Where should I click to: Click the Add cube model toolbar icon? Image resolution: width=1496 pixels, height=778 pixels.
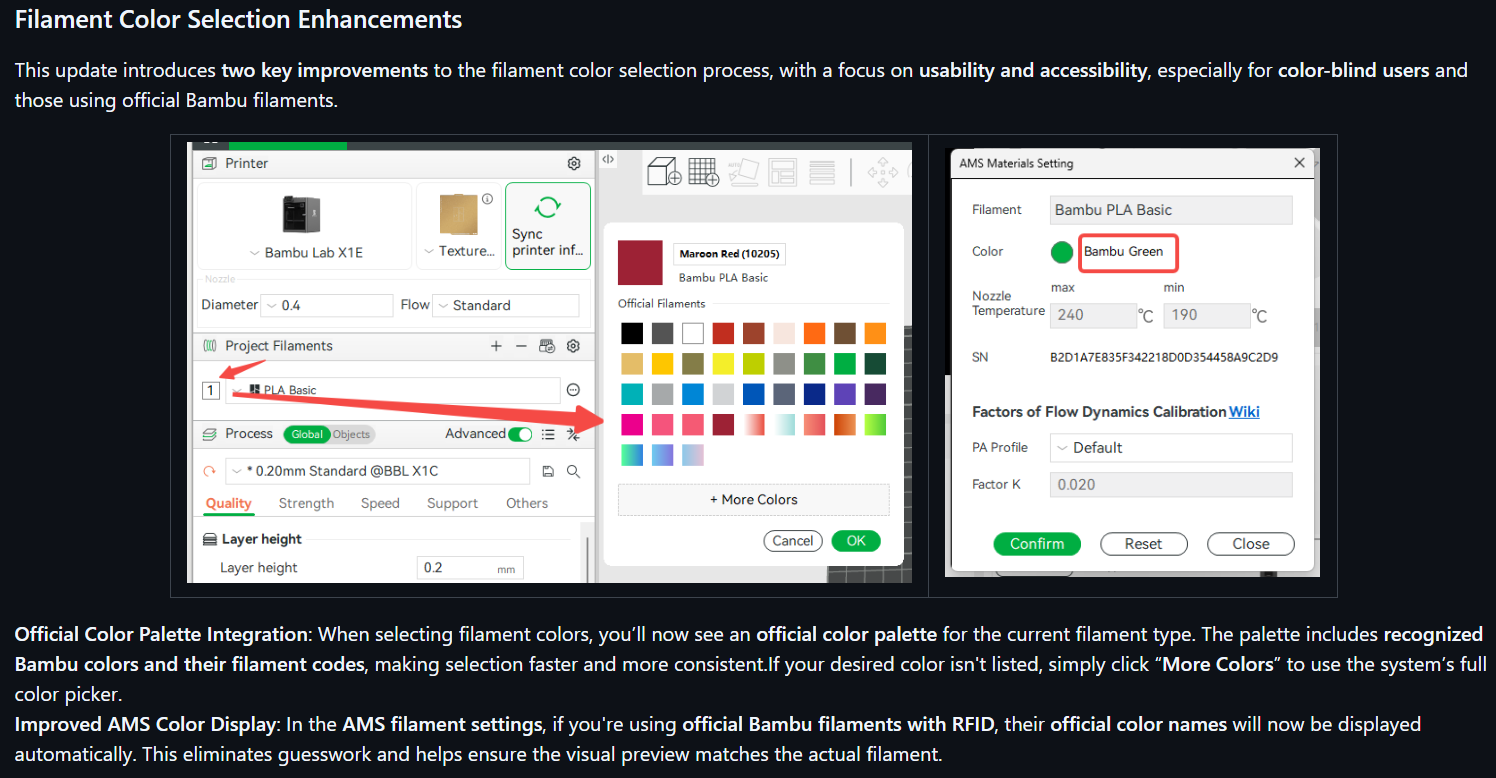click(664, 172)
